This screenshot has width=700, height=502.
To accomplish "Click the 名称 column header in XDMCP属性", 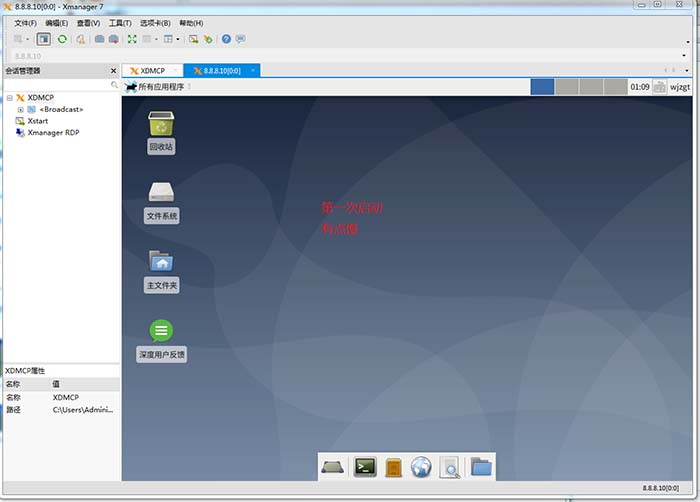I will tap(26, 384).
